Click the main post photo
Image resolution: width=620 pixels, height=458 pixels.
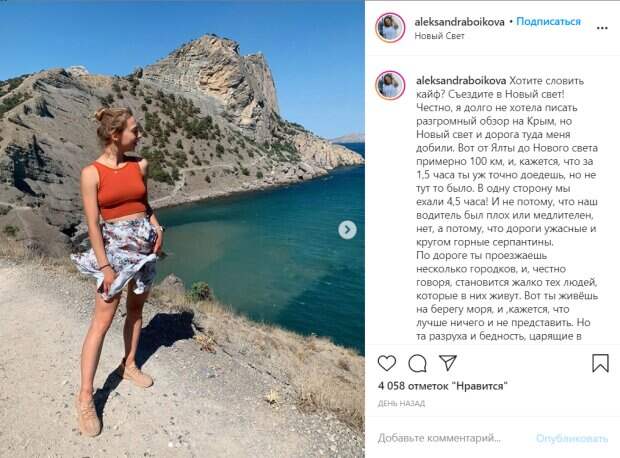pos(182,229)
